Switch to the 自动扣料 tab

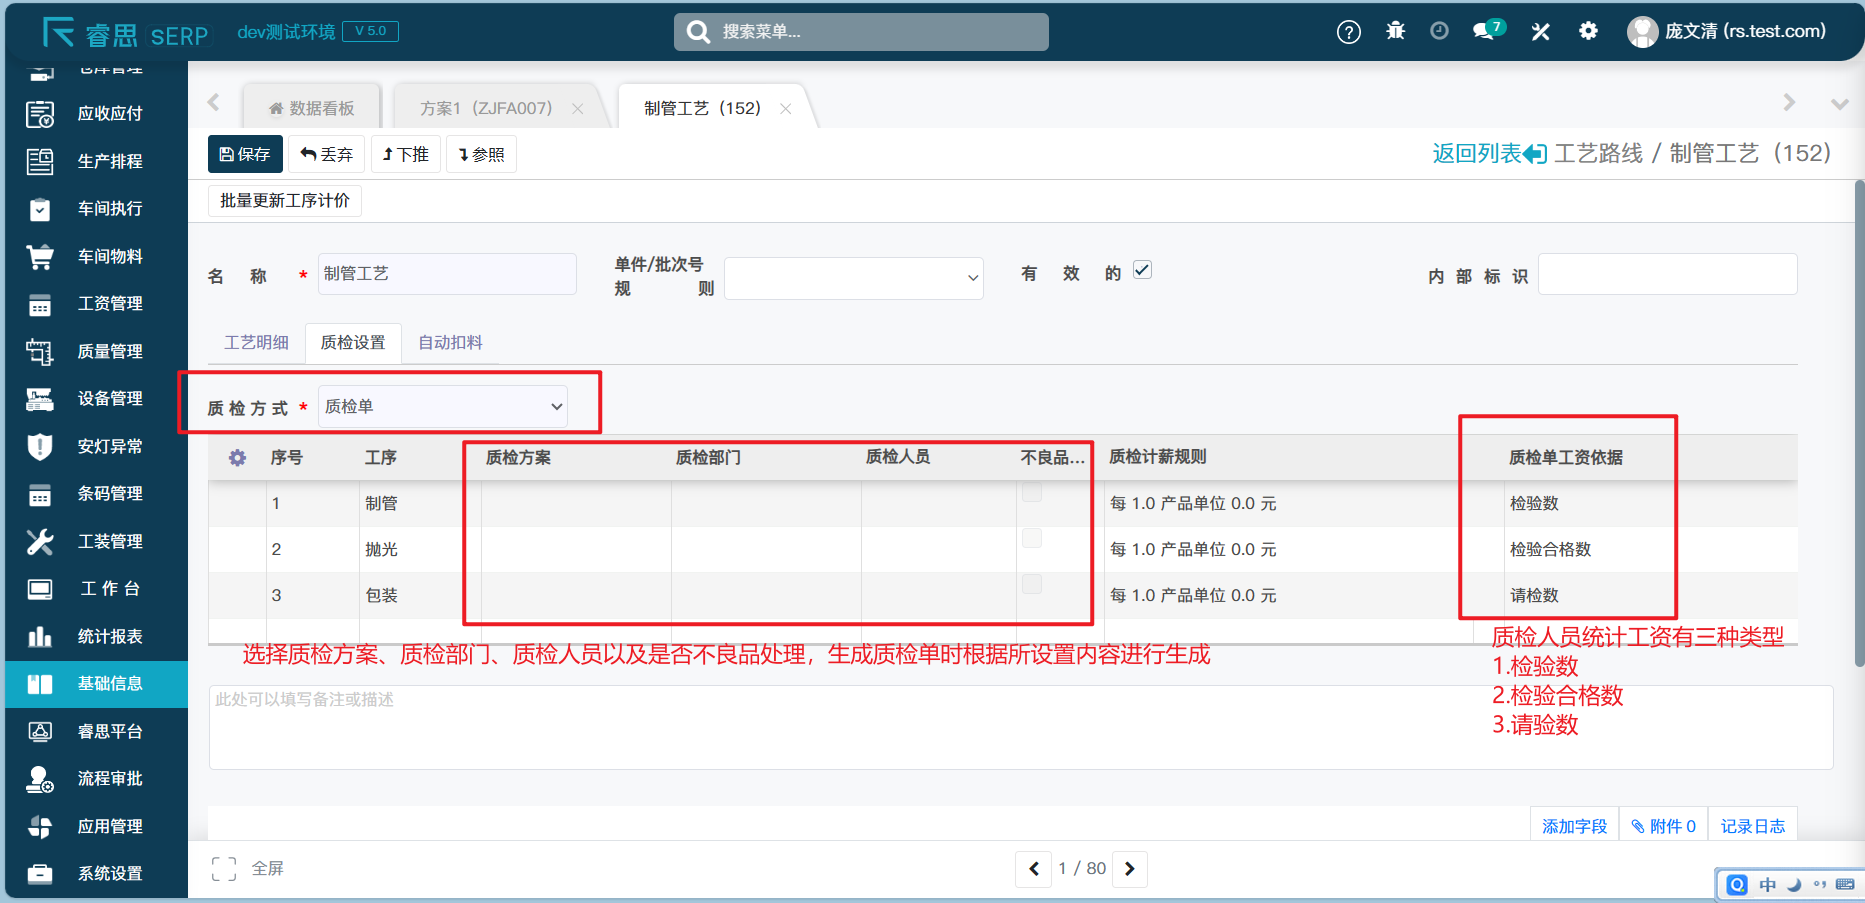tap(450, 343)
